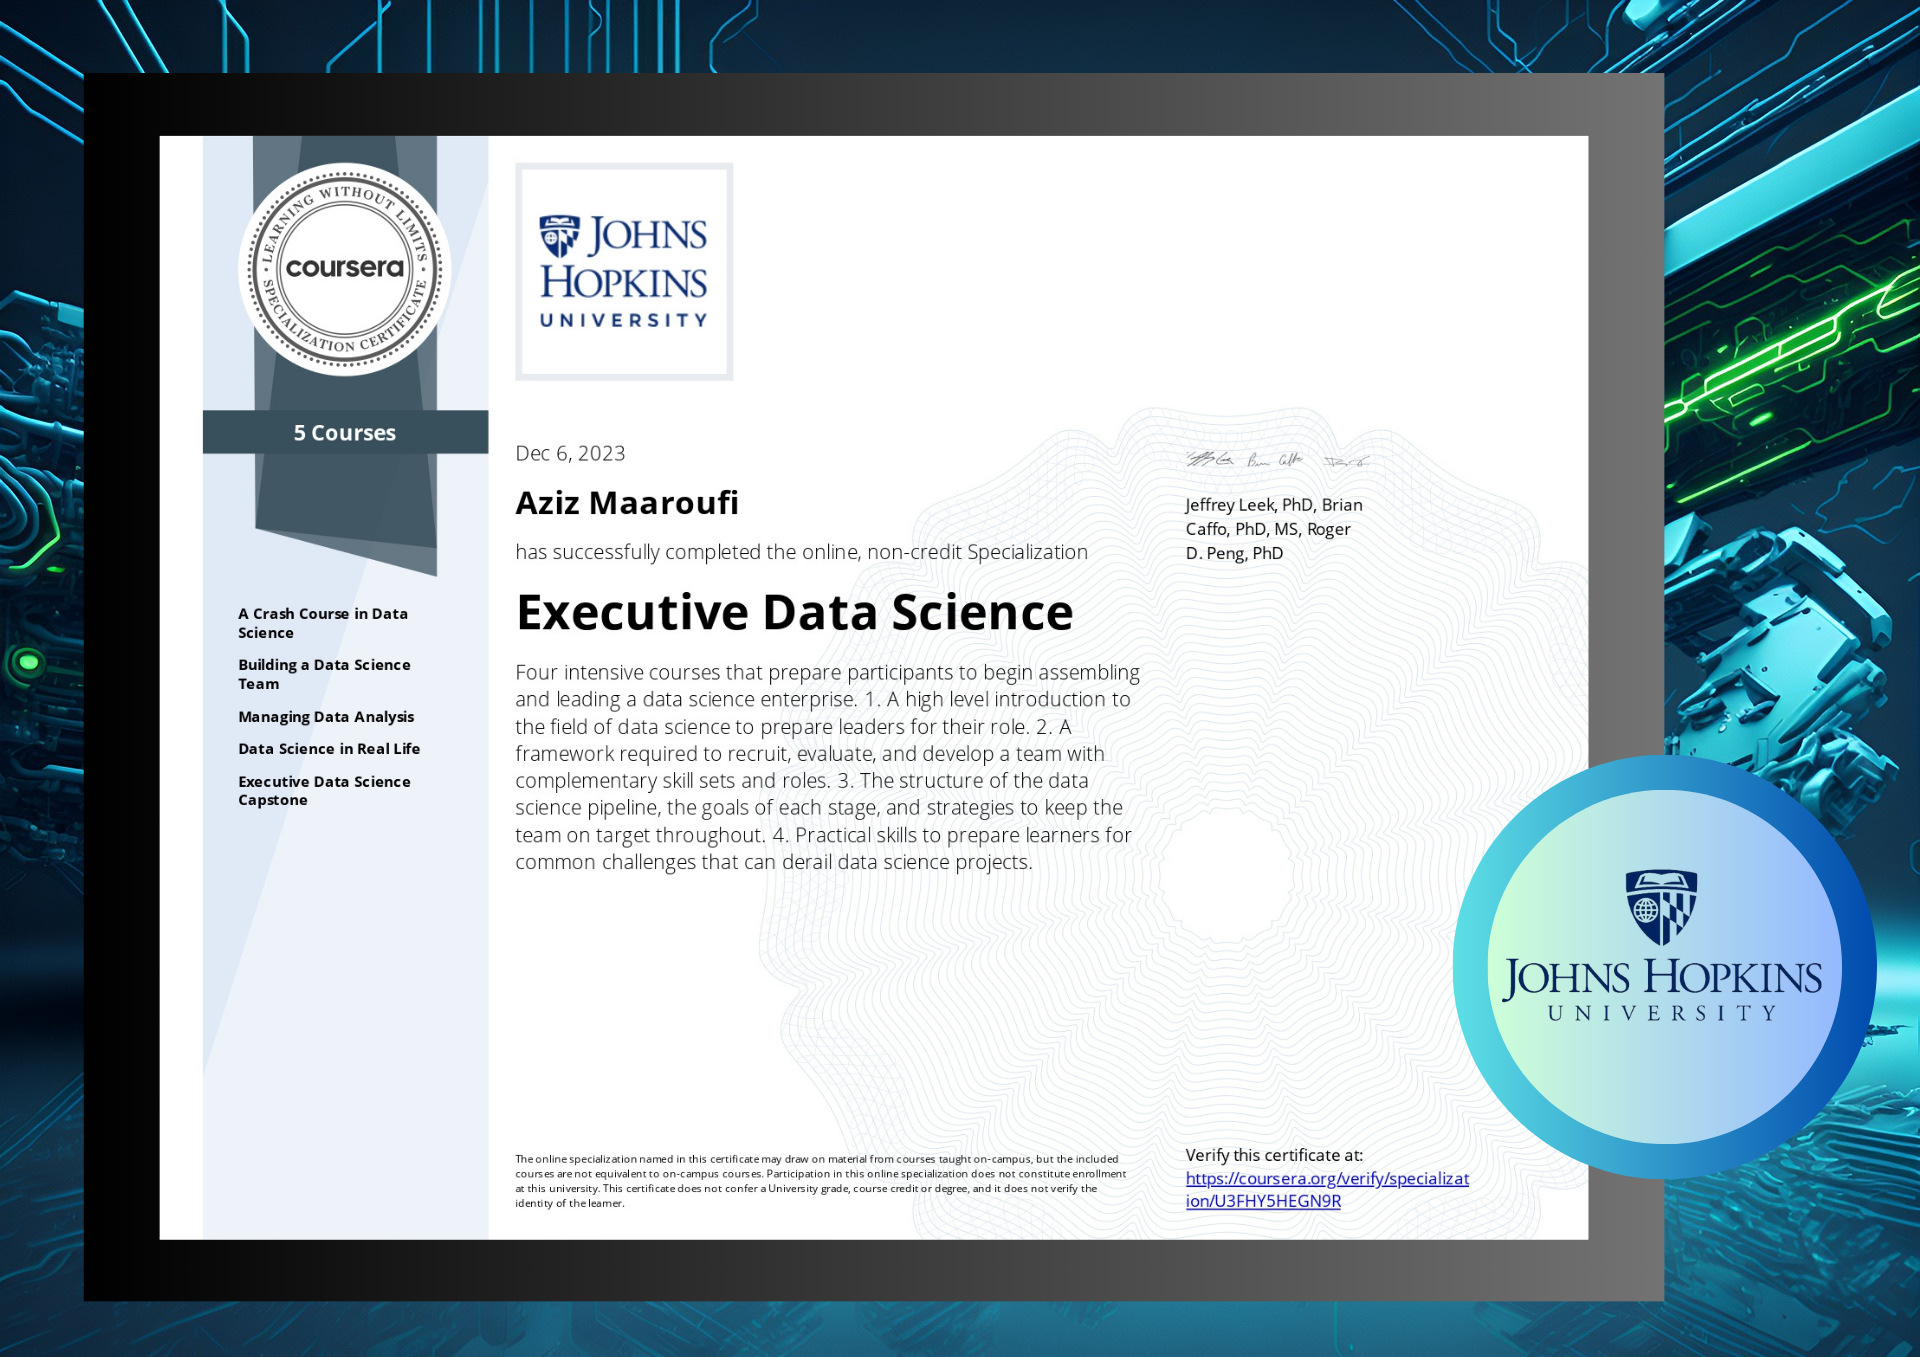
Task: Click the instructor signatures
Action: coord(1277,460)
